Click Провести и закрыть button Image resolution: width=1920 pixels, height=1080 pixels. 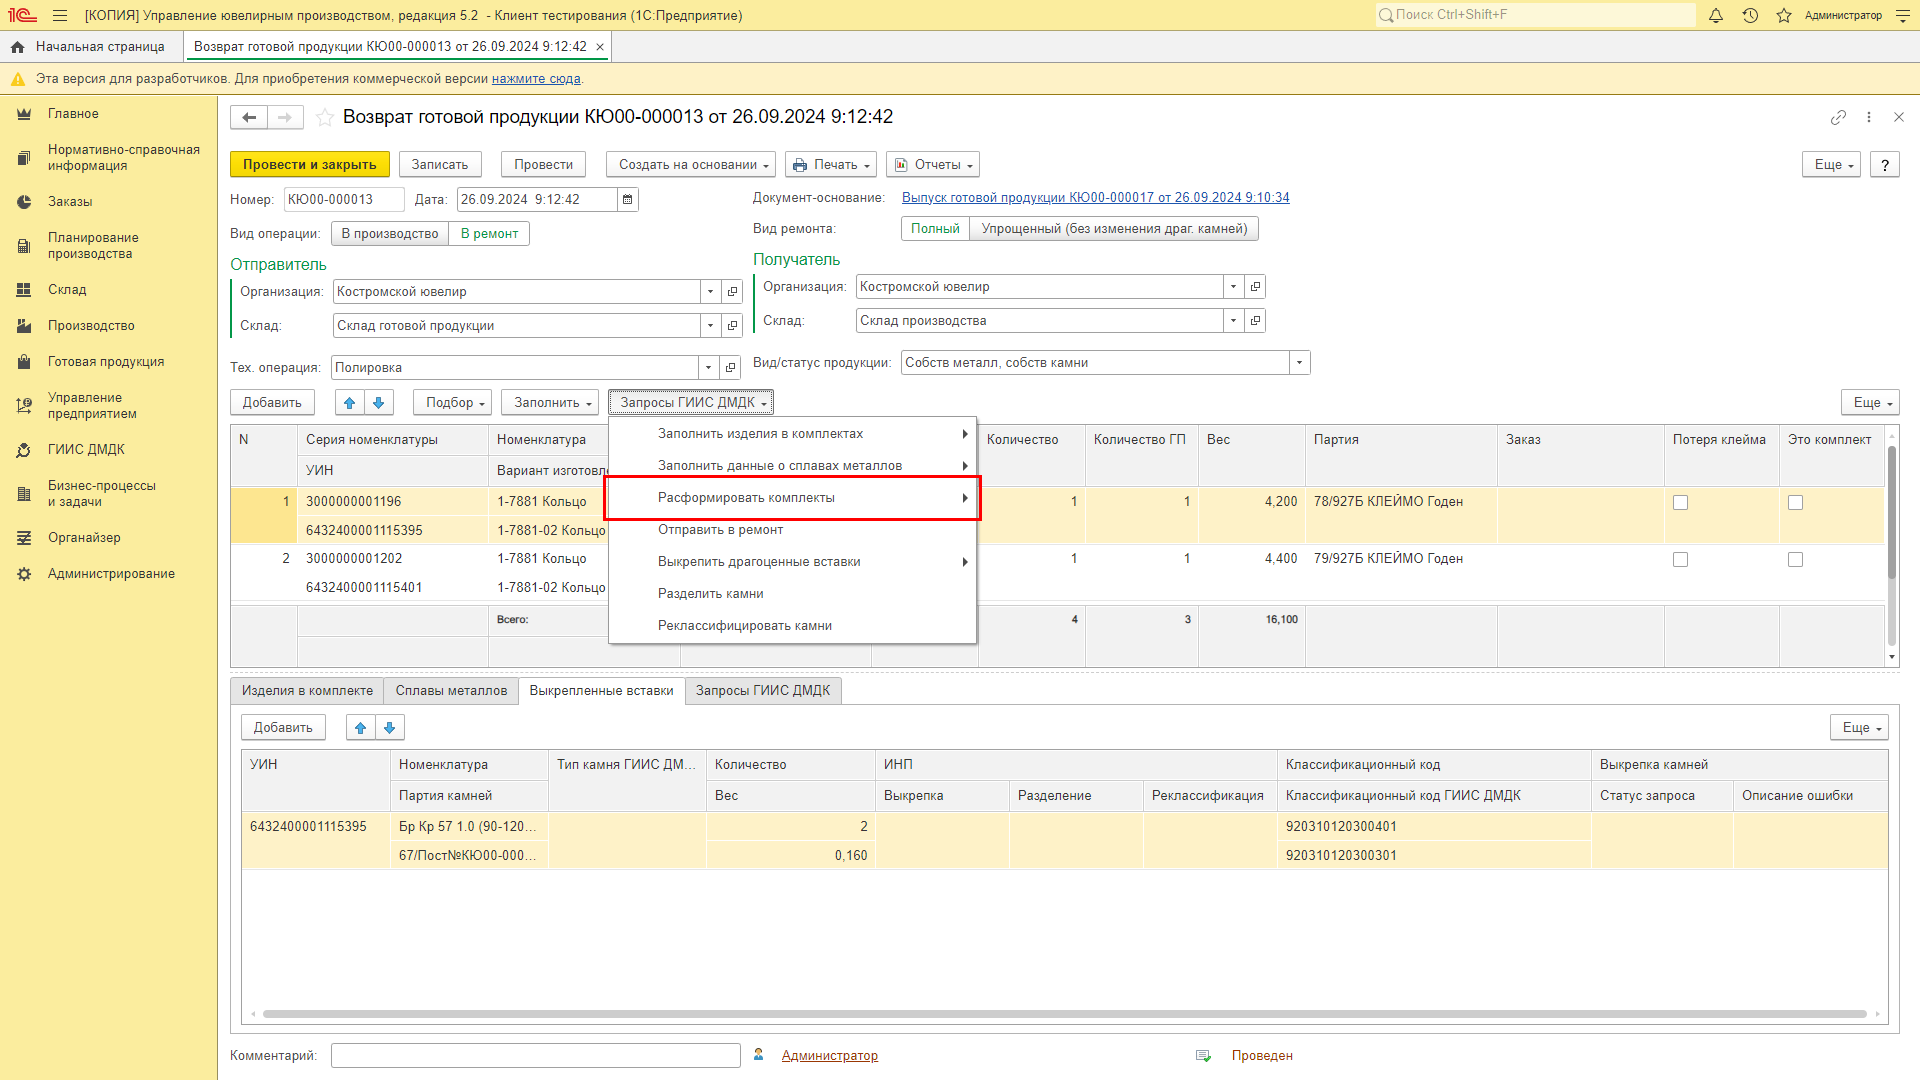(x=309, y=165)
